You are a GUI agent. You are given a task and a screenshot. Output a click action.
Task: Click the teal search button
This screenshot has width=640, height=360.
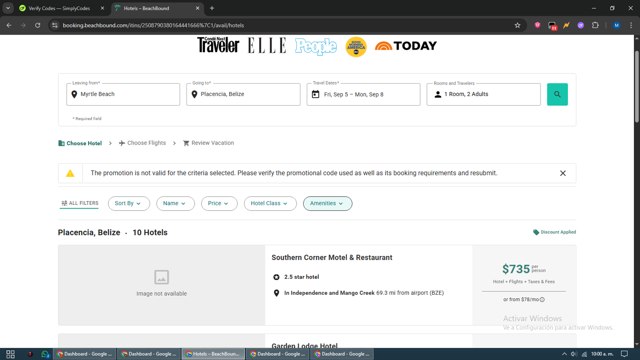click(x=557, y=94)
